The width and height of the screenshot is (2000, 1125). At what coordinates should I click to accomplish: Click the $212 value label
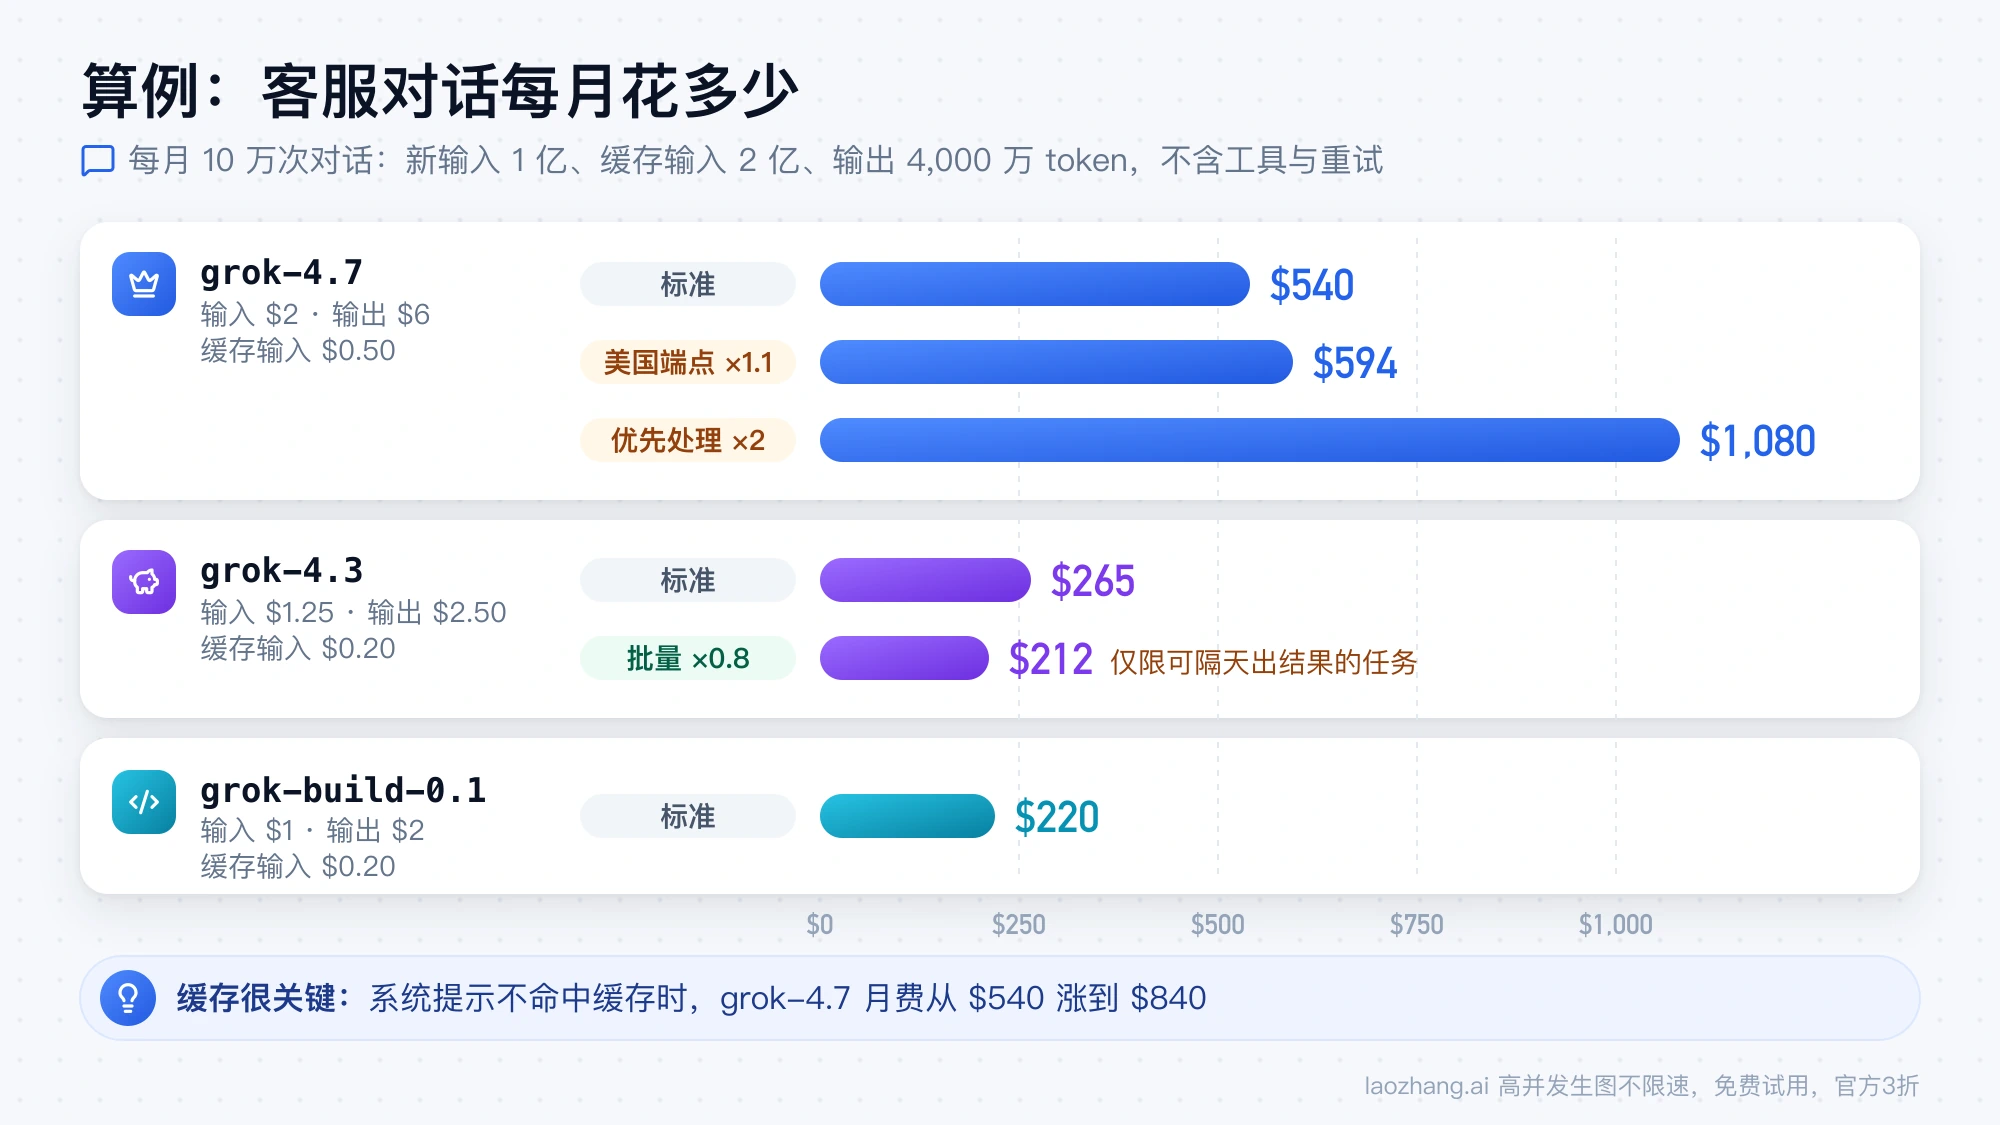coord(1051,659)
